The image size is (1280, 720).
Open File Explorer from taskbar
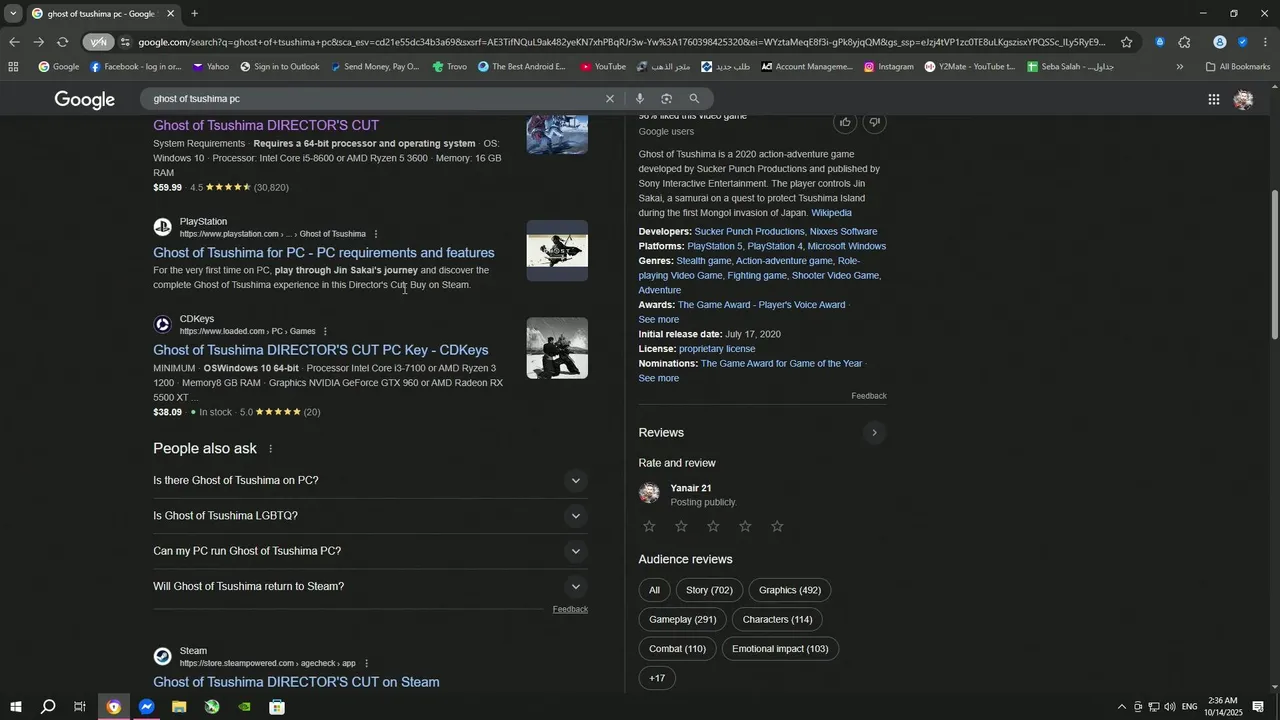click(179, 707)
